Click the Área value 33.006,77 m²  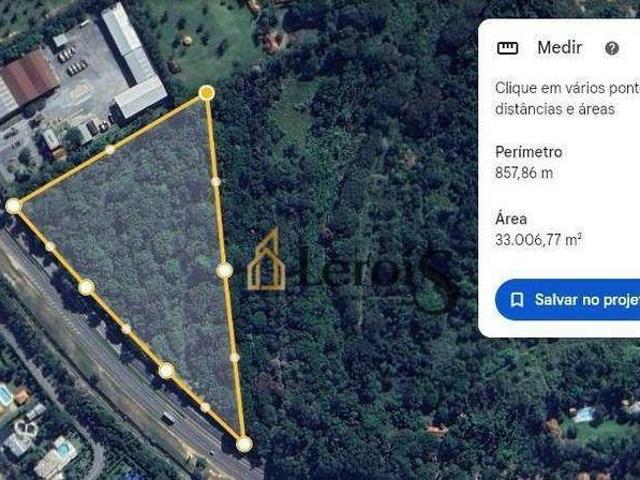pos(539,240)
